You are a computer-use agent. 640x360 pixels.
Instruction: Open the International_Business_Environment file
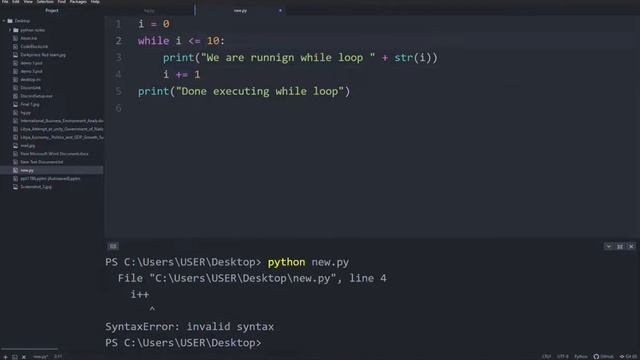(x=62, y=121)
